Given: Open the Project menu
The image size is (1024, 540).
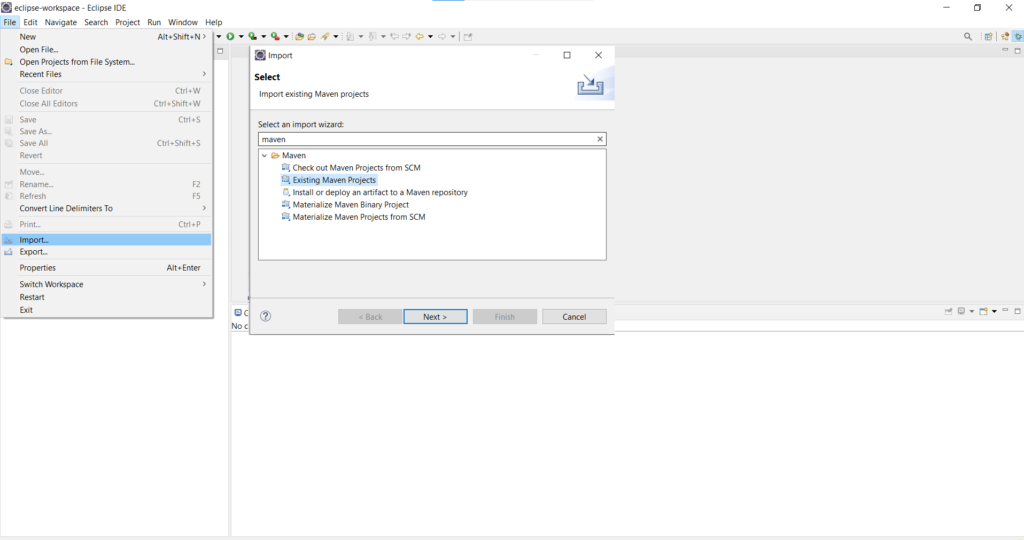Looking at the screenshot, I should coord(127,22).
